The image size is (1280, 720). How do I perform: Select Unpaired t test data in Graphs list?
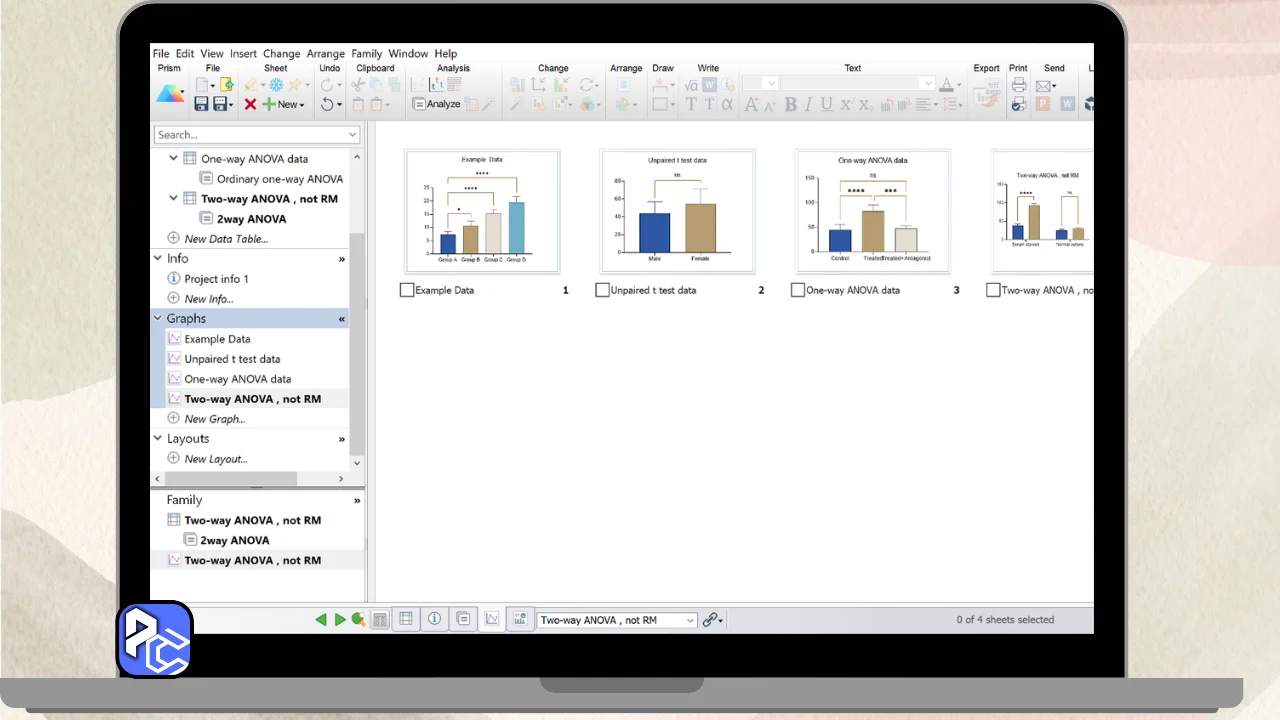[232, 359]
